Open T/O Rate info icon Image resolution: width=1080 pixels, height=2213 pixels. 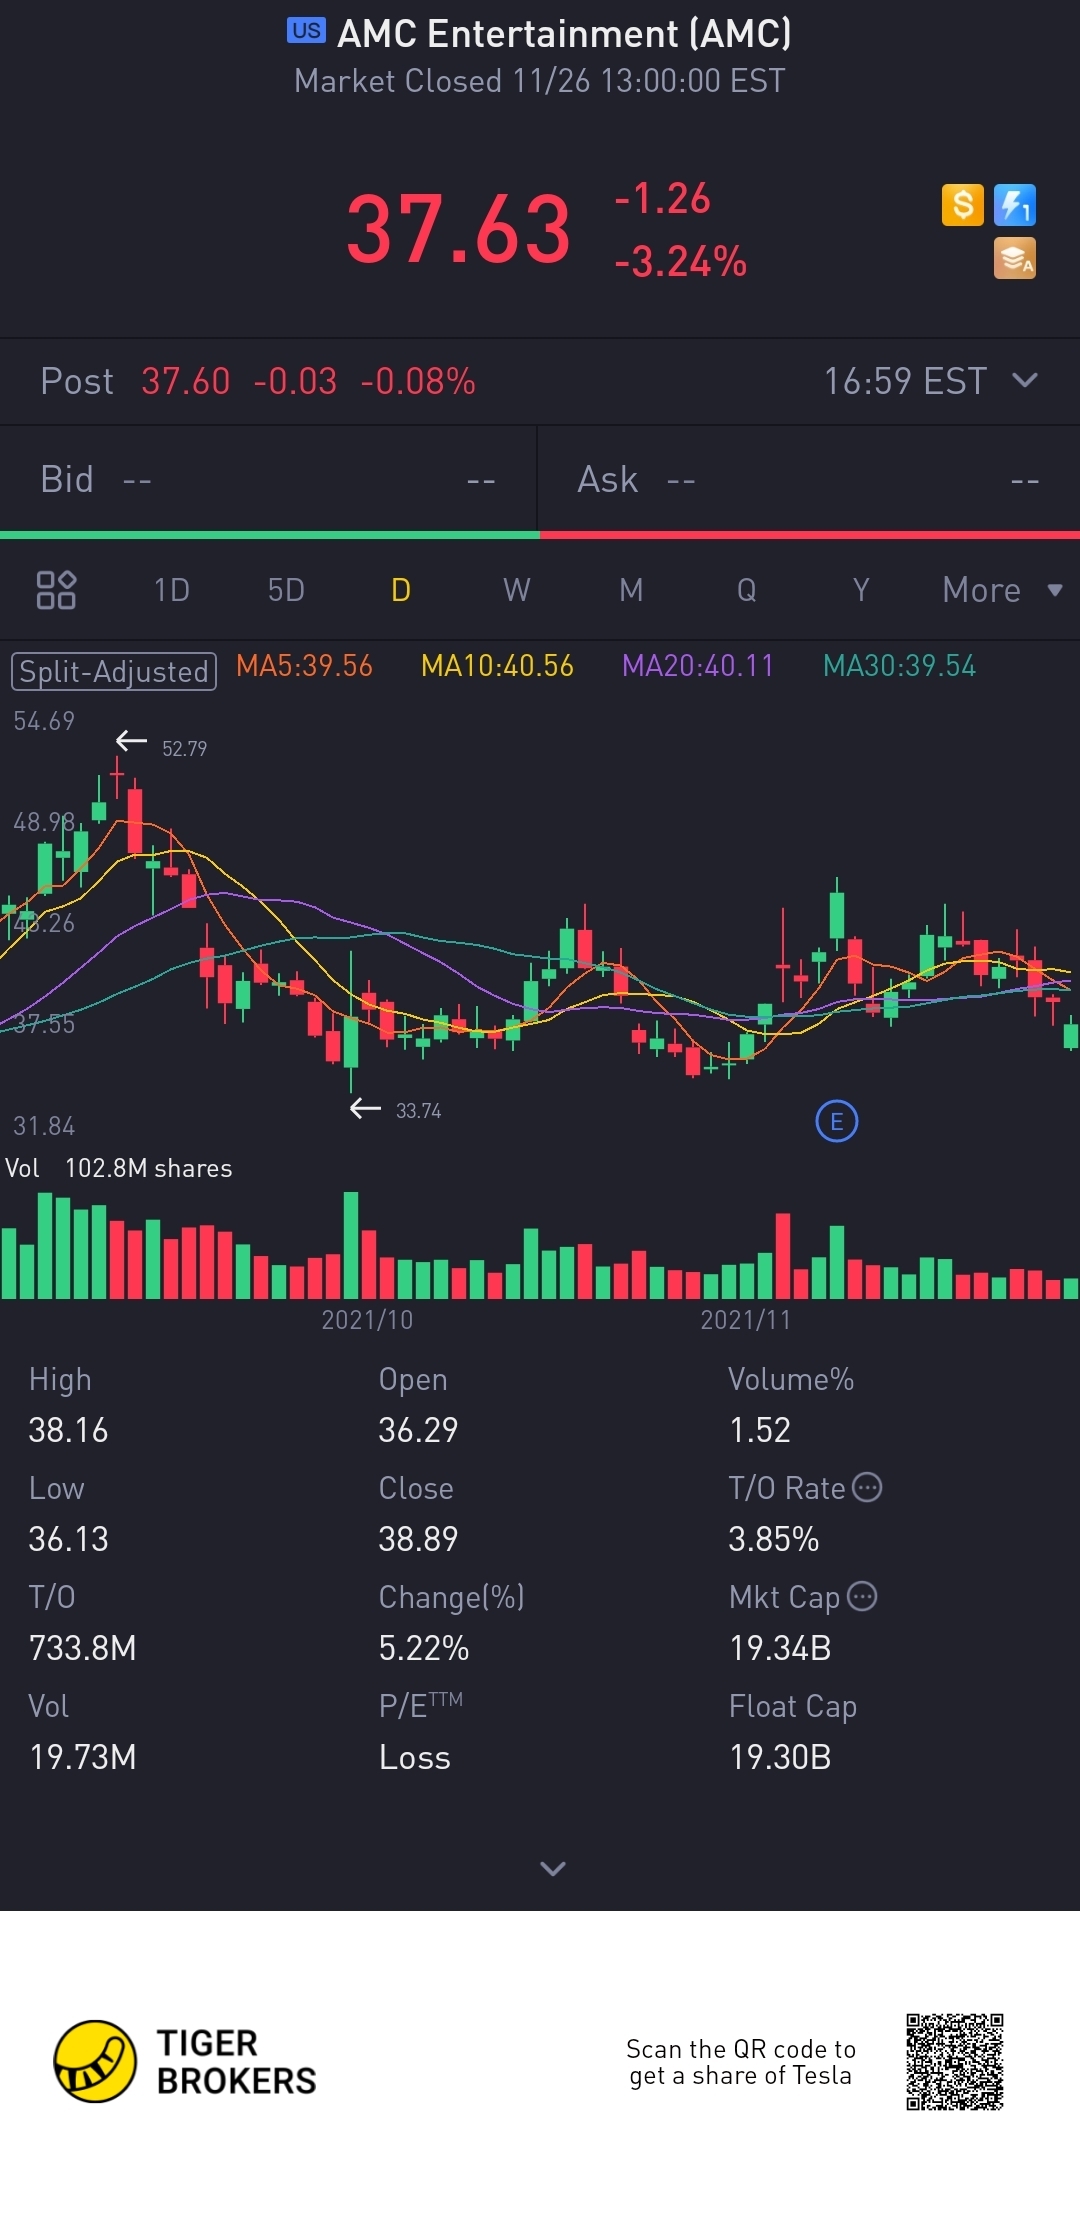pos(867,1487)
